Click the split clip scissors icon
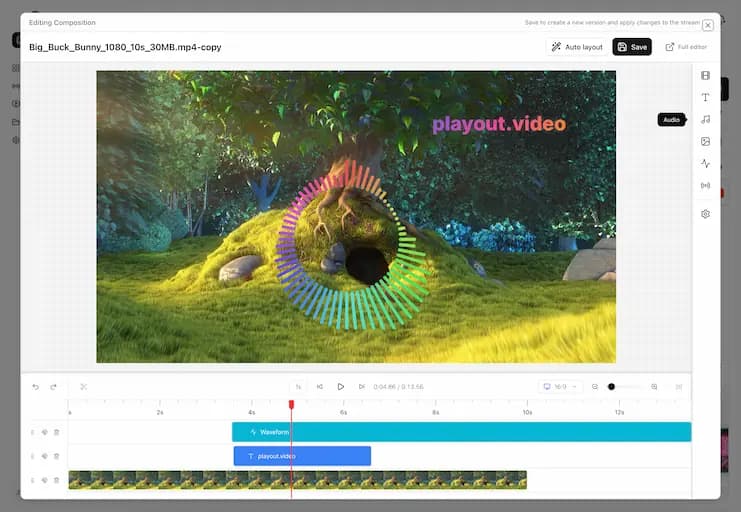 (x=84, y=387)
